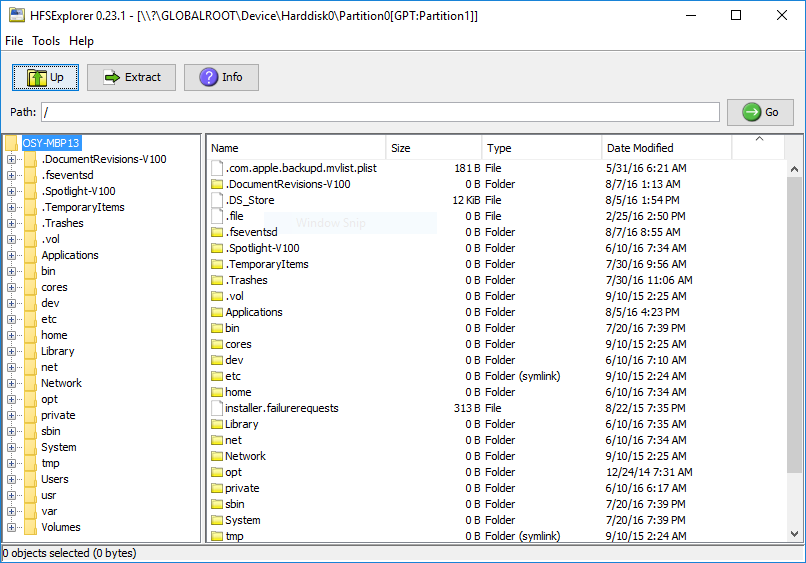Select the private row in file list
Screen dimensions: 806x563
[497, 488]
